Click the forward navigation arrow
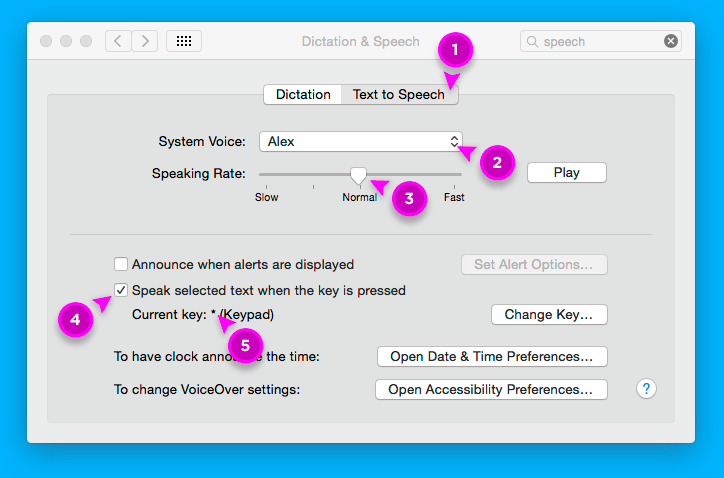 click(x=146, y=41)
